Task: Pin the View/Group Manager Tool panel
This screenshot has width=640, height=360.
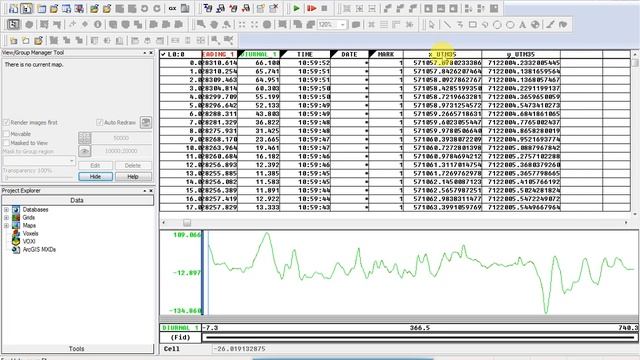Action: [144, 53]
